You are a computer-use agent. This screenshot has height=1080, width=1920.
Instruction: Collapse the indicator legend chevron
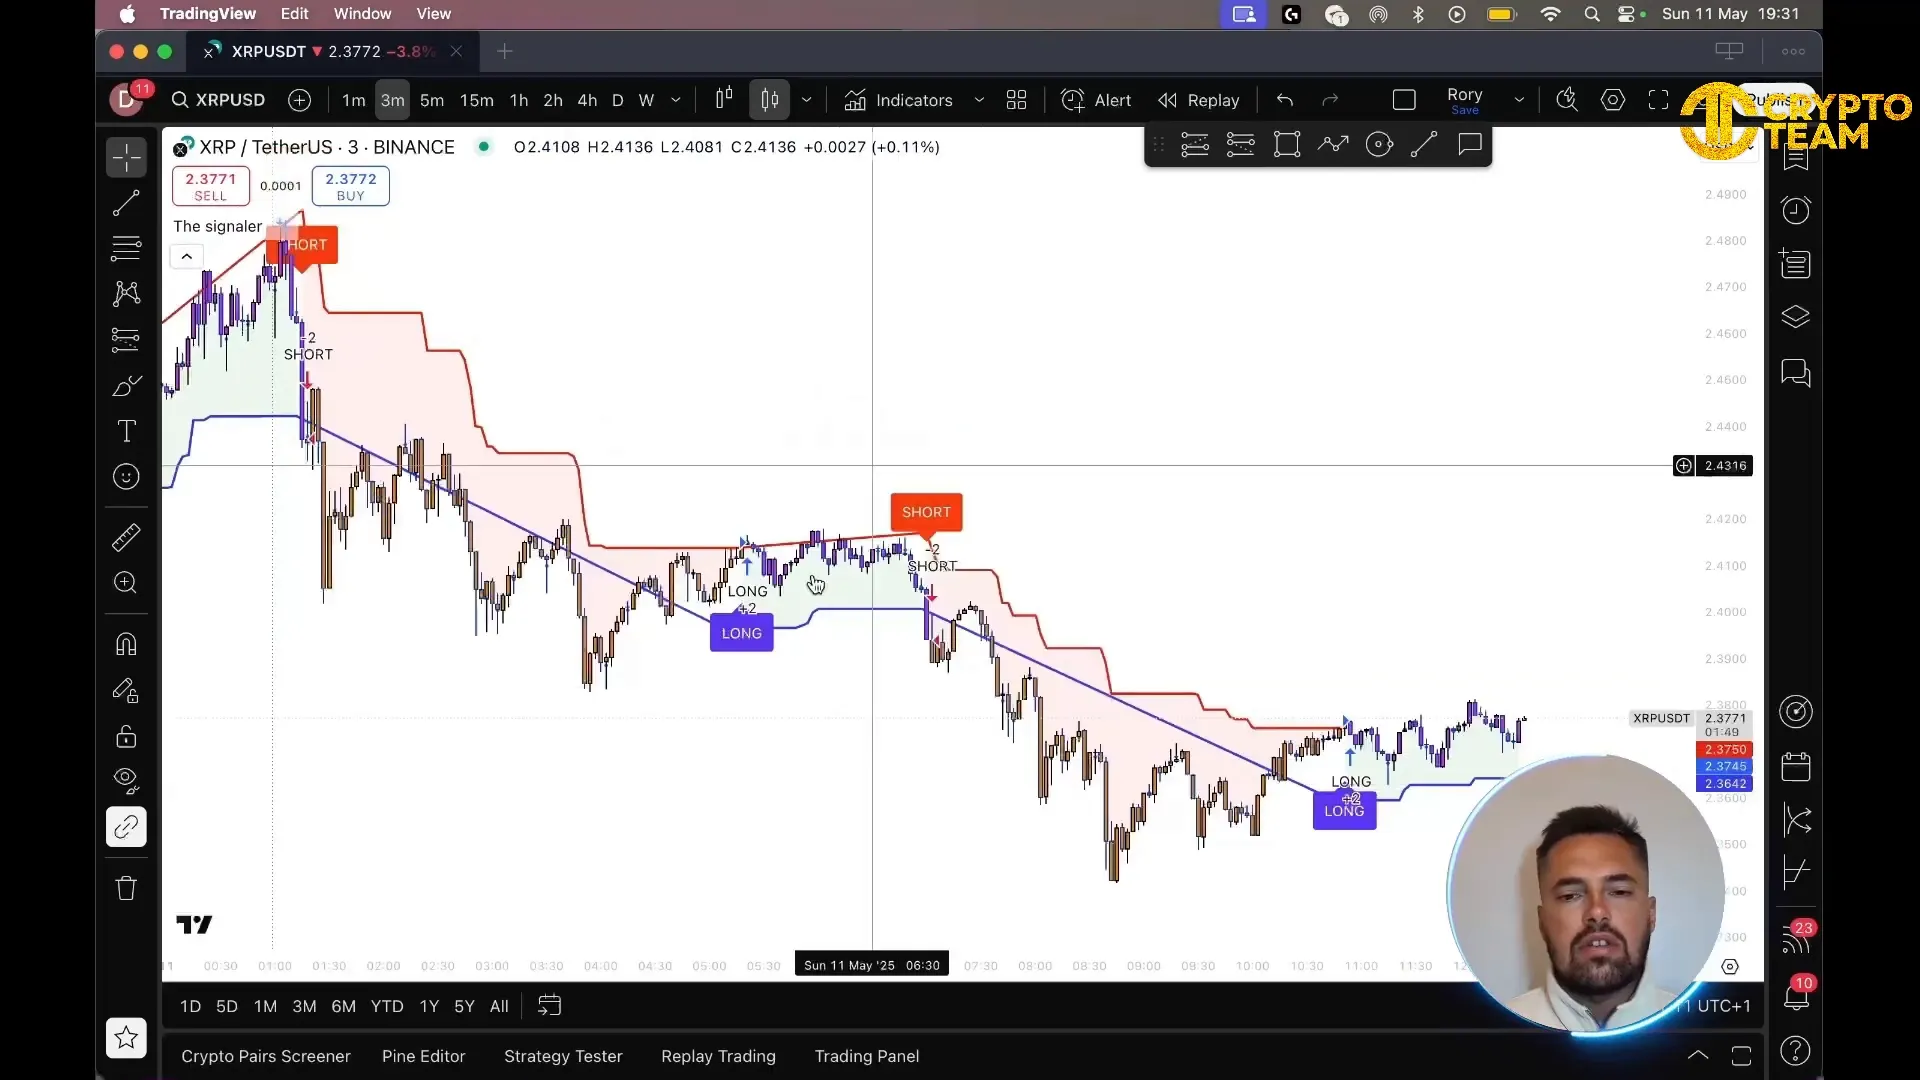coord(186,257)
